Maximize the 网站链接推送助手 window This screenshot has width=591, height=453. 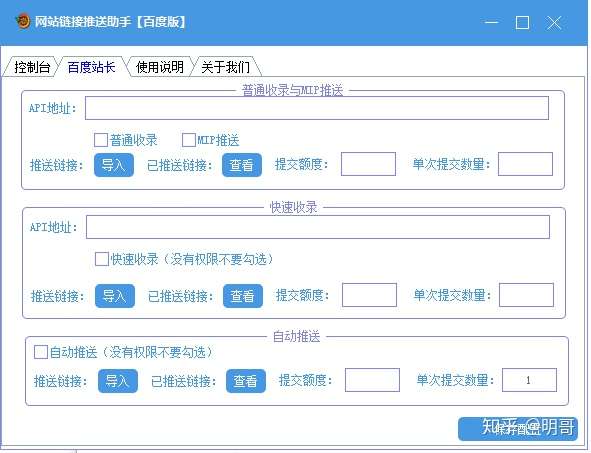click(522, 22)
